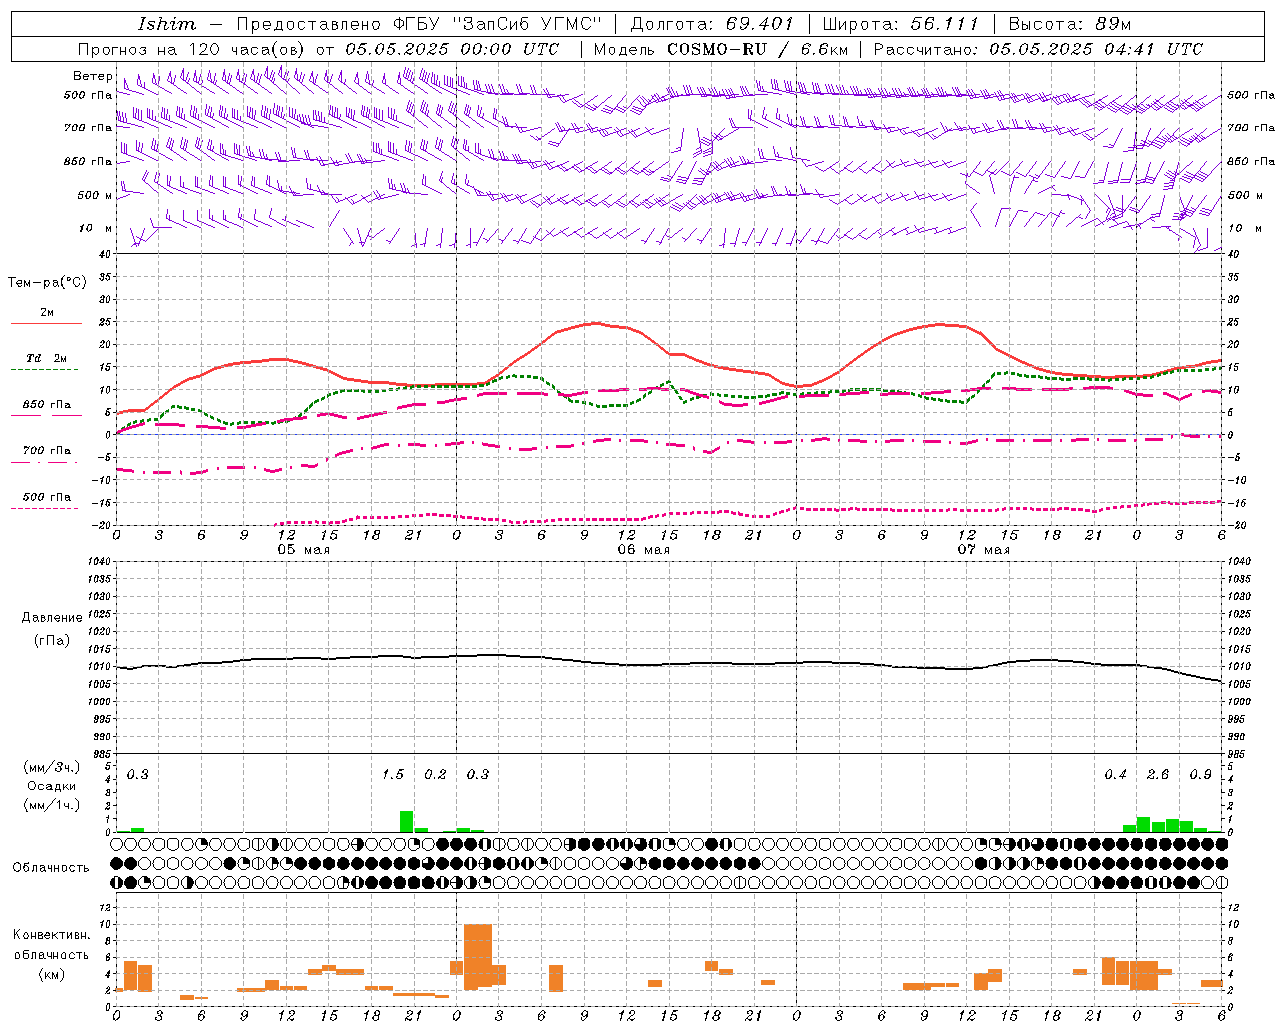
Task: Click the 06 мая date label
Action: point(643,550)
